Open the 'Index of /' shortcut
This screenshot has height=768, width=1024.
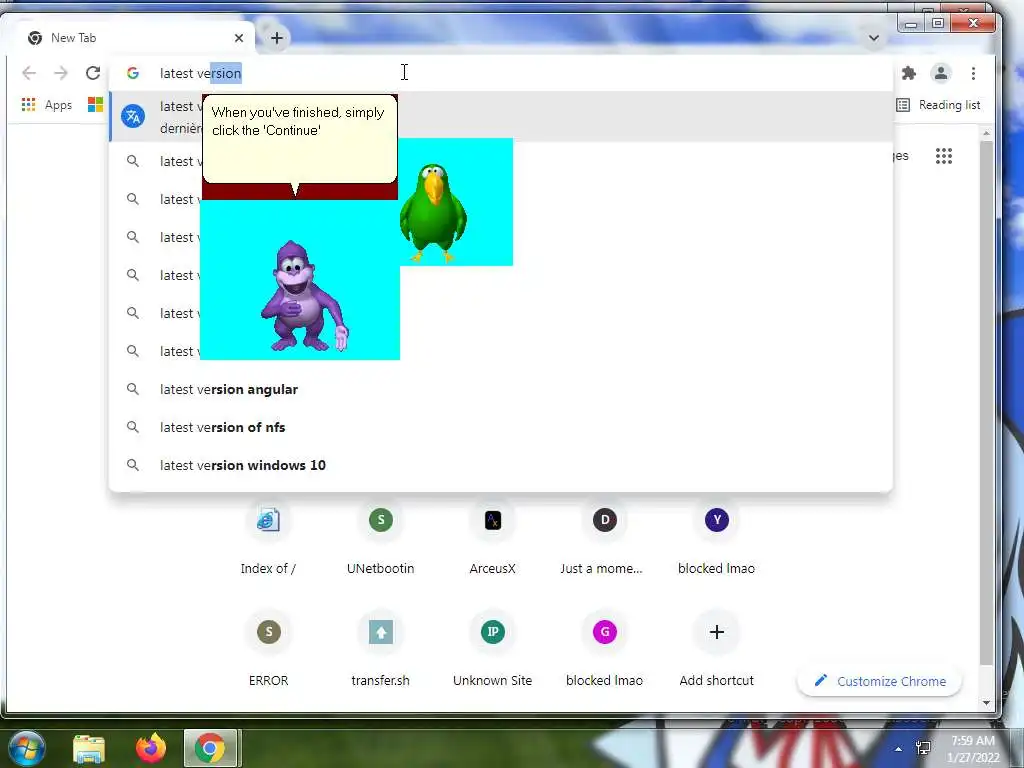click(x=268, y=538)
